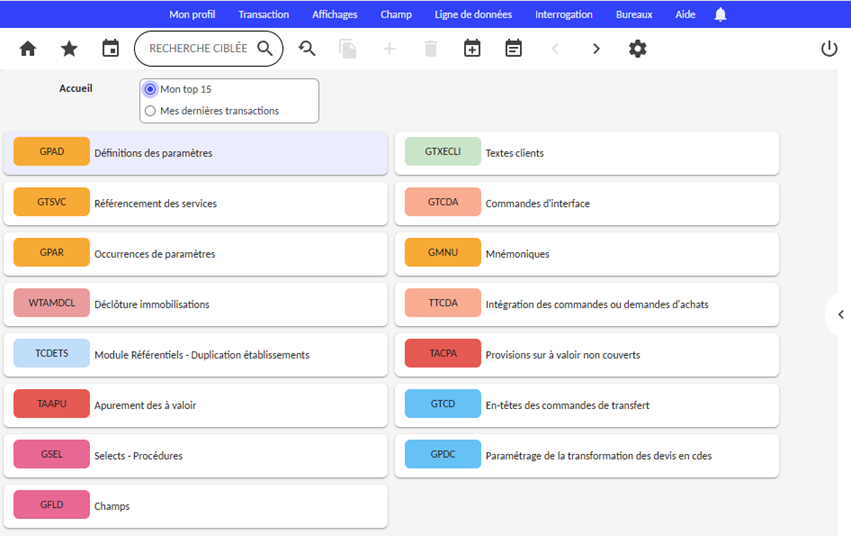Open the Affichages menu
851x536 pixels.
click(334, 14)
